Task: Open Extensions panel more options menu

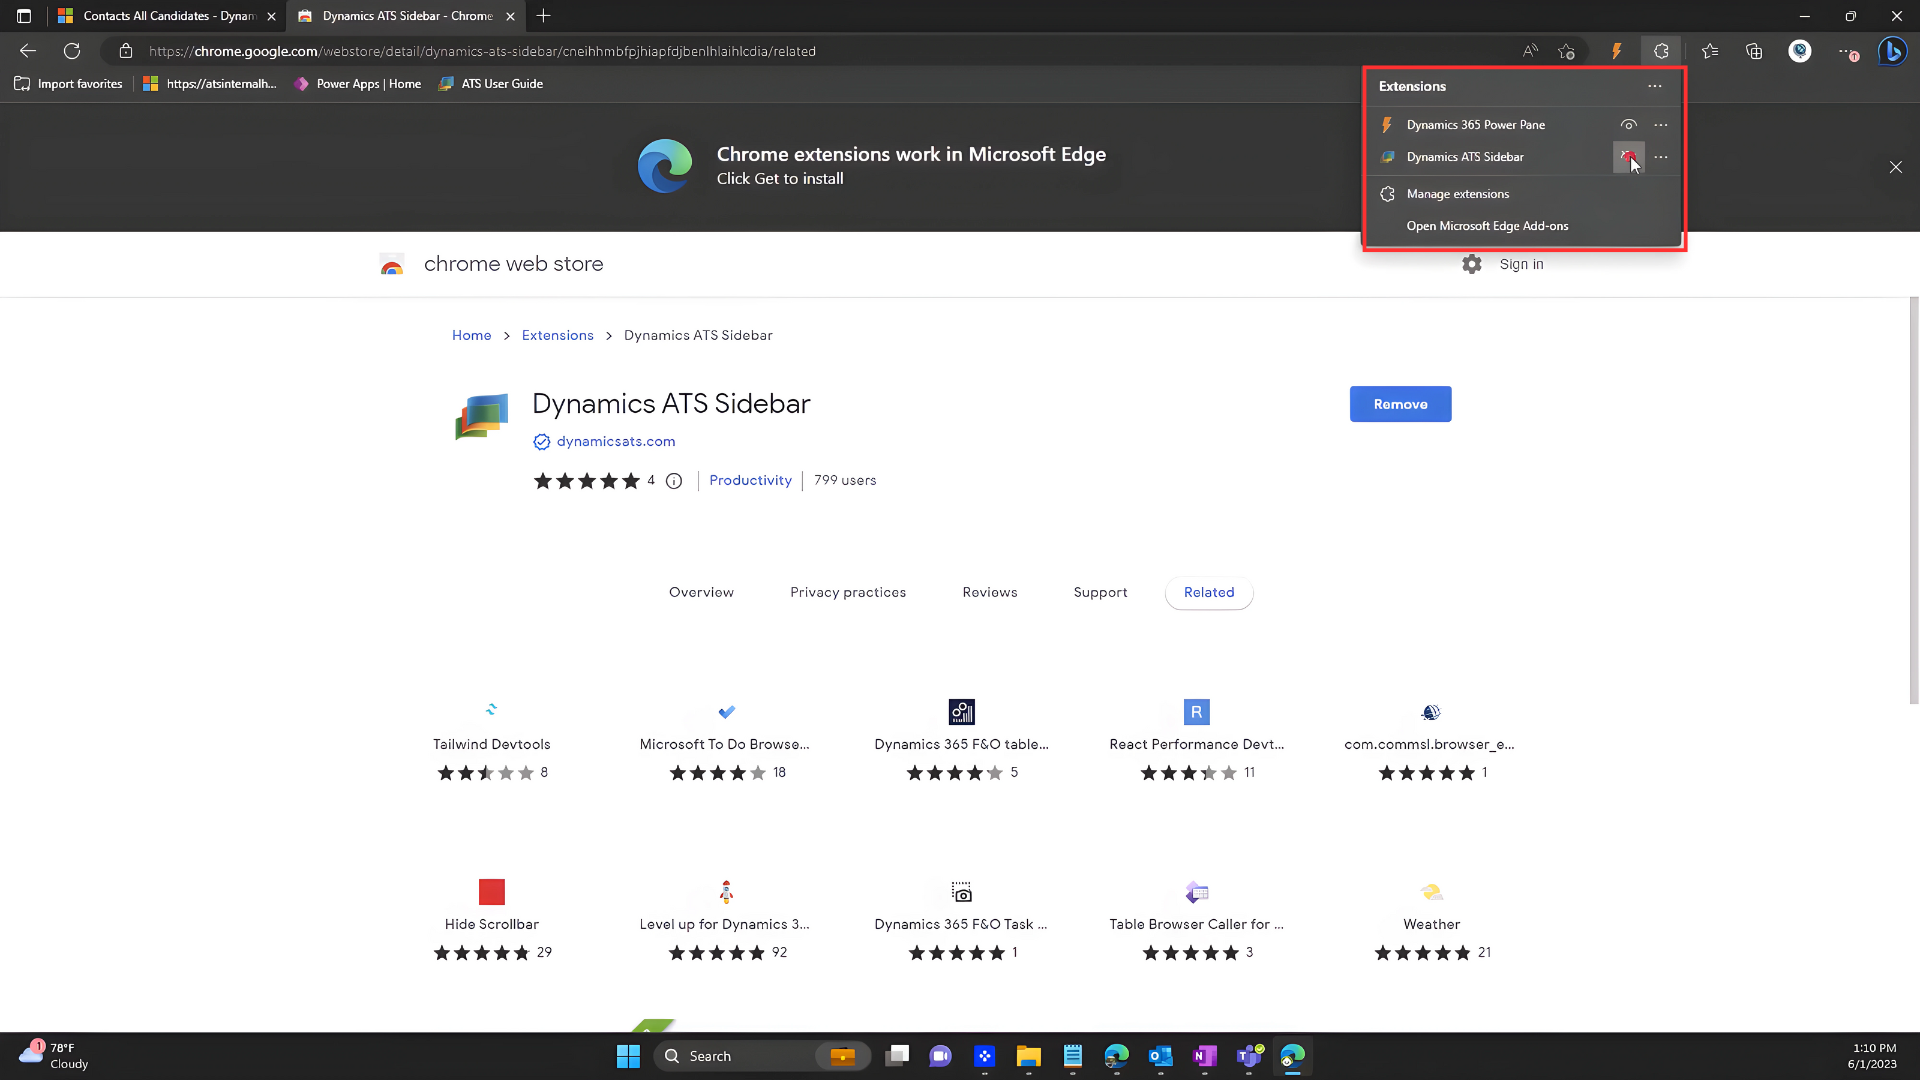Action: click(1655, 86)
